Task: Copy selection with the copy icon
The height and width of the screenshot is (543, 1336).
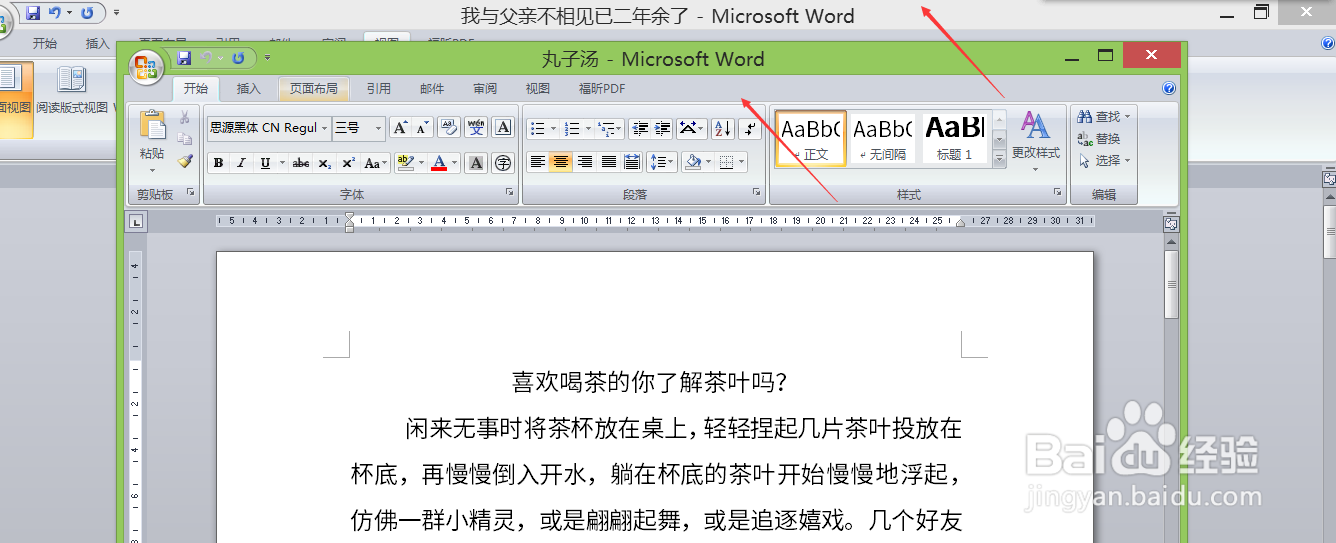Action: pos(185,139)
